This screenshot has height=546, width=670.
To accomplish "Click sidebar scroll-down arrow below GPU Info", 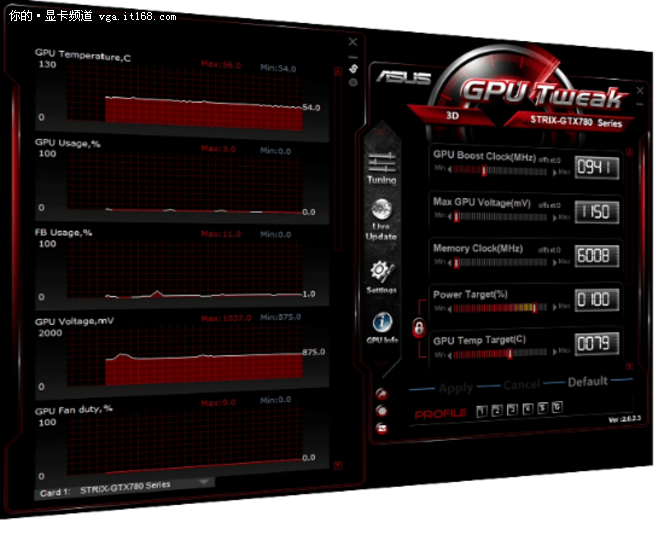I will click(x=381, y=364).
